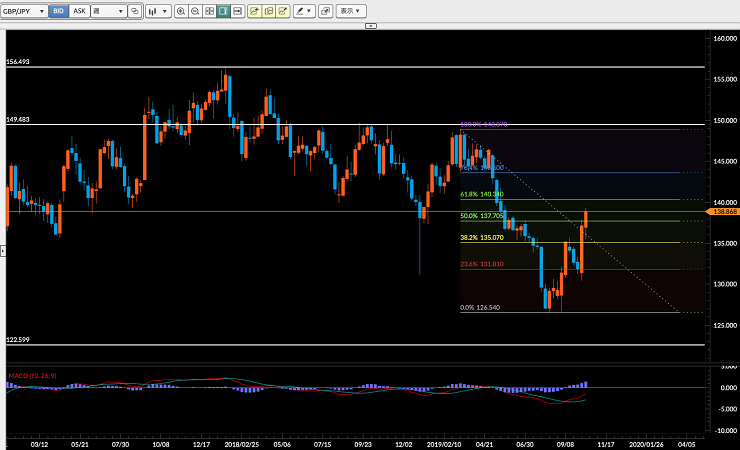The height and width of the screenshot is (450, 740).
Task: Select the 149.483 horizontal line label
Action: coord(18,120)
